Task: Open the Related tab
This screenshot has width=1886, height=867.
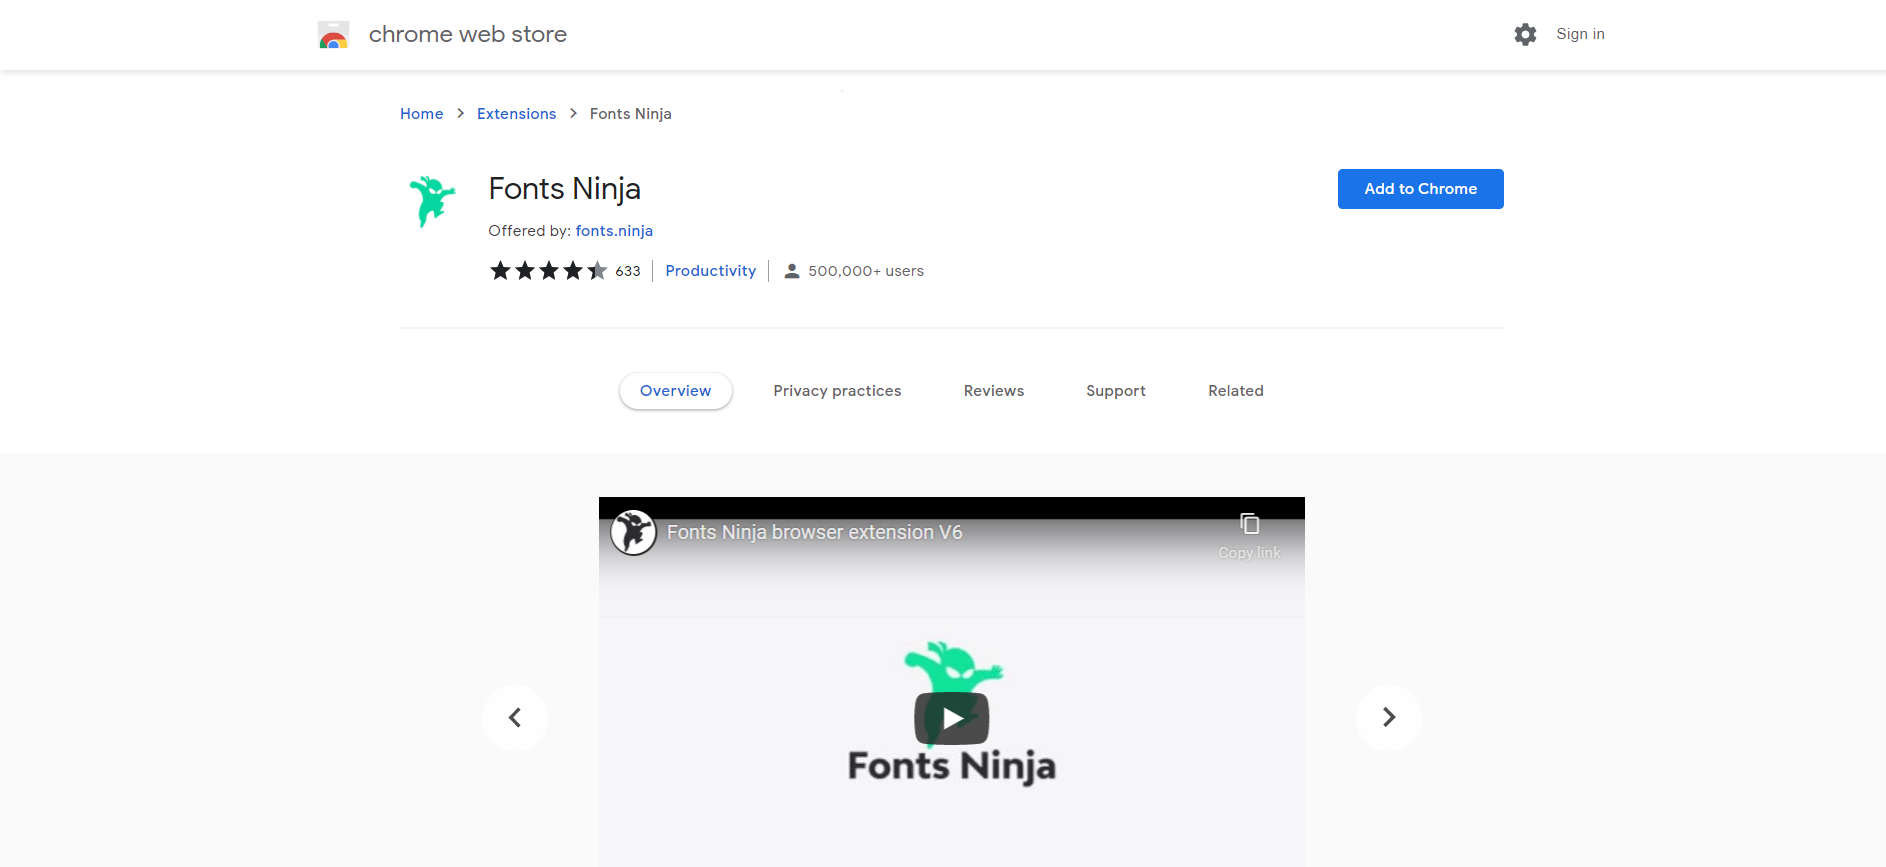Action: [x=1236, y=391]
